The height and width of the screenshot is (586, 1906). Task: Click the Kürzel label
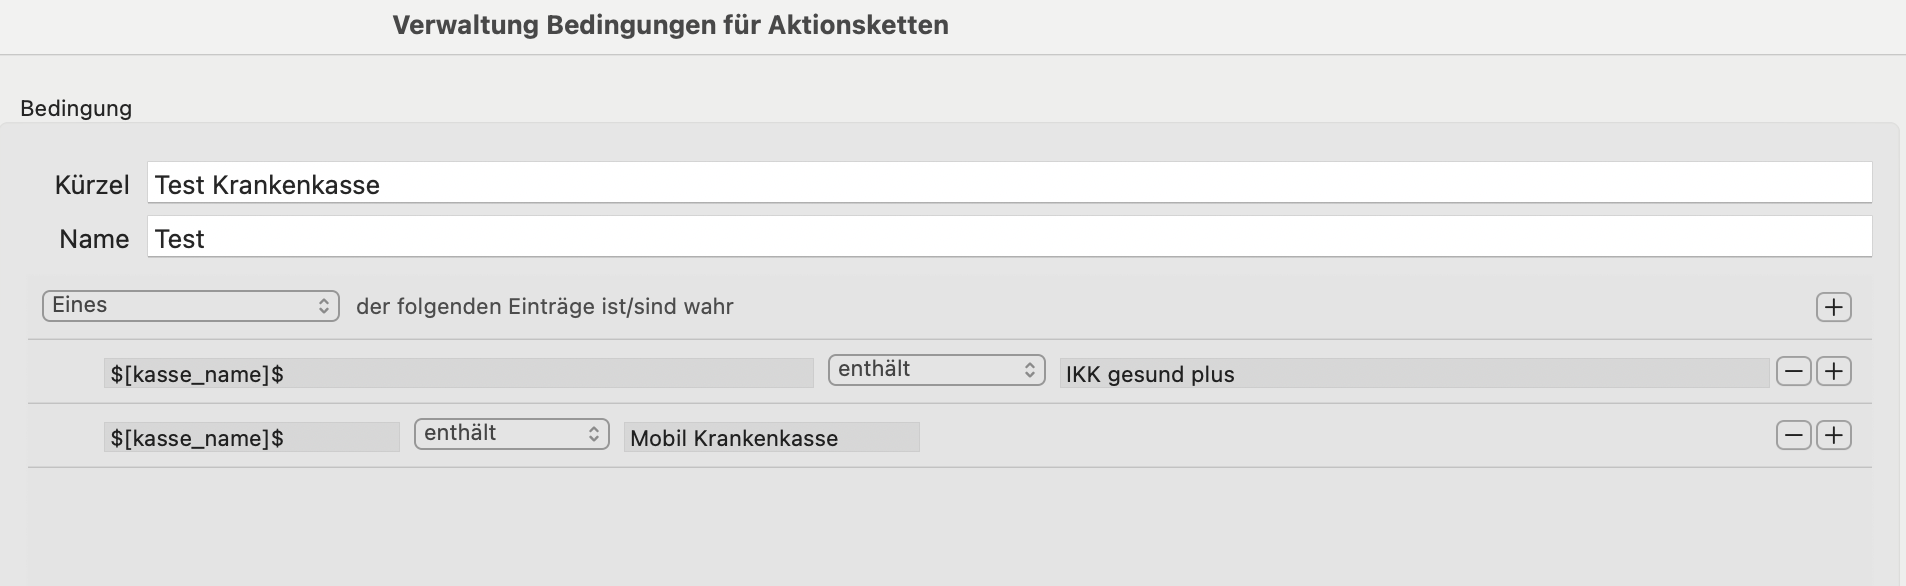(92, 185)
